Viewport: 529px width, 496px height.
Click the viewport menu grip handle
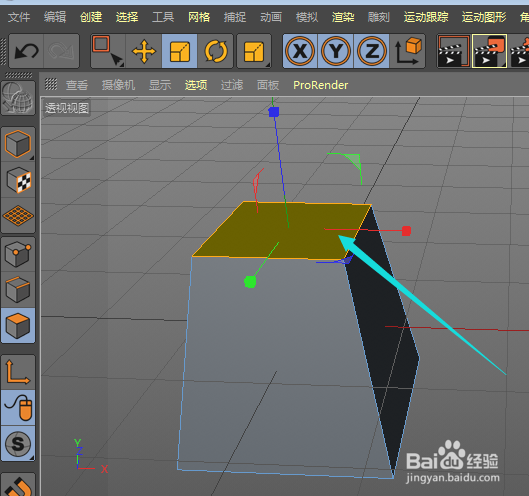(51, 84)
